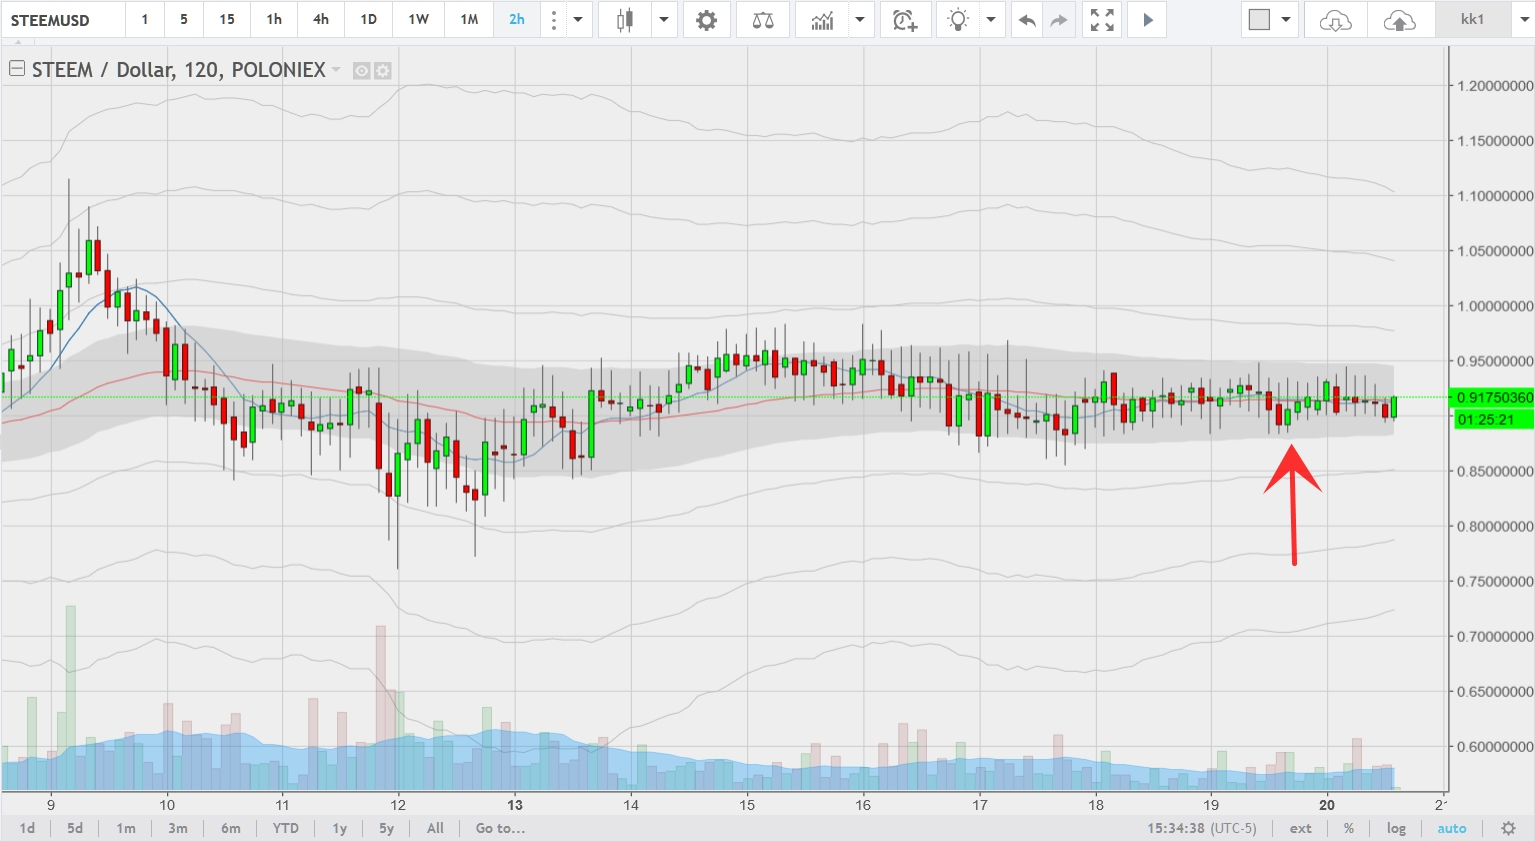Image resolution: width=1535 pixels, height=841 pixels.
Task: Set date range to 6m
Action: [231, 828]
